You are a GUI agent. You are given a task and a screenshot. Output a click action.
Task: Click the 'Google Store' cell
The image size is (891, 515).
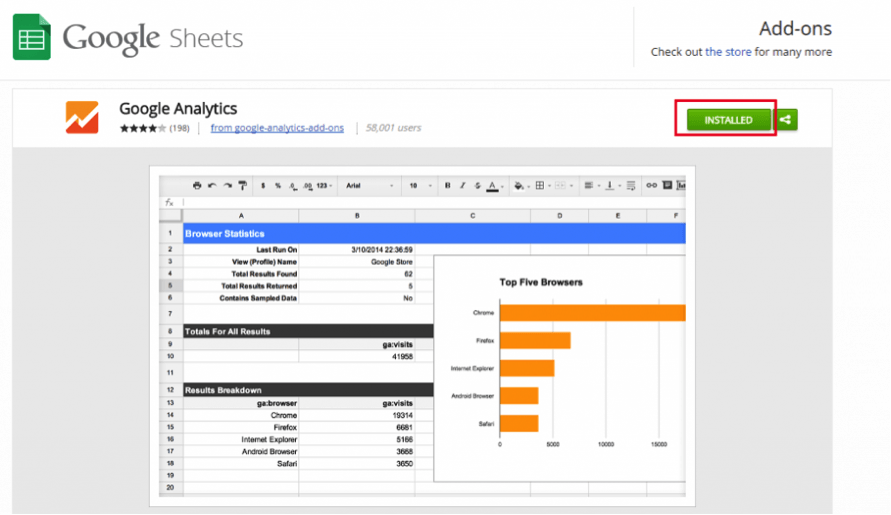(x=357, y=262)
